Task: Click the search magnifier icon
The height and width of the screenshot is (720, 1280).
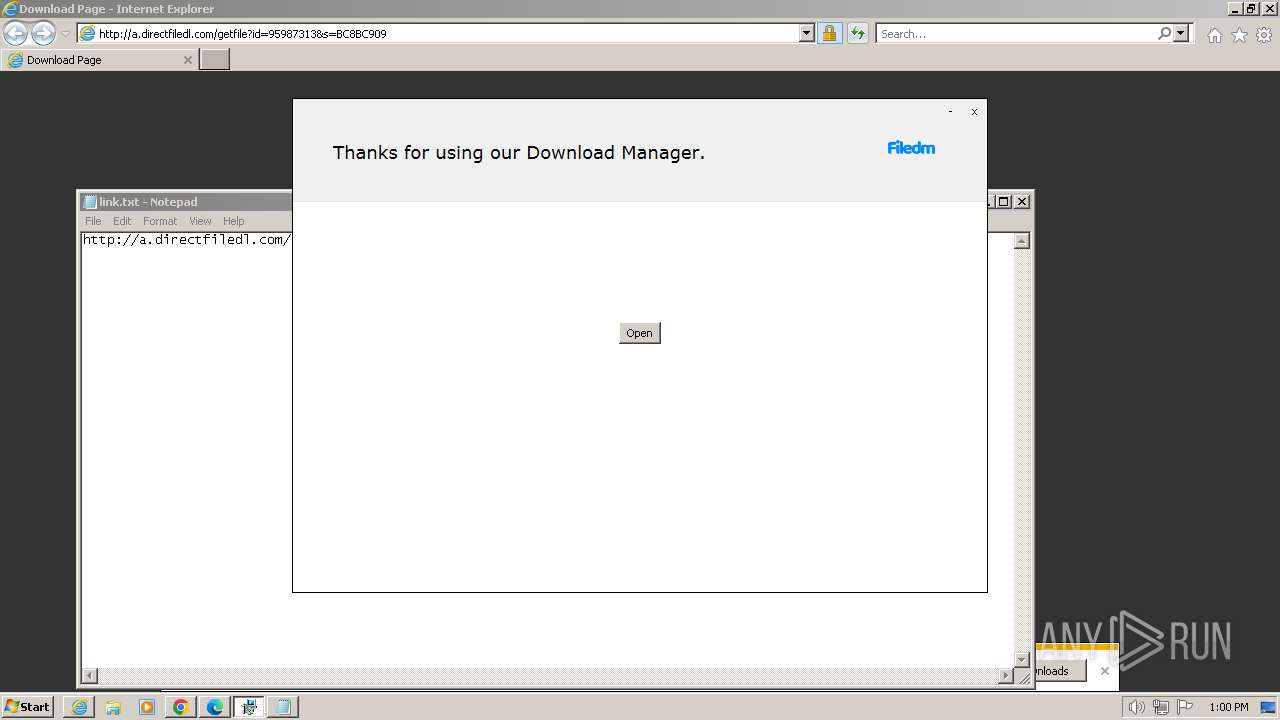Action: [1164, 33]
